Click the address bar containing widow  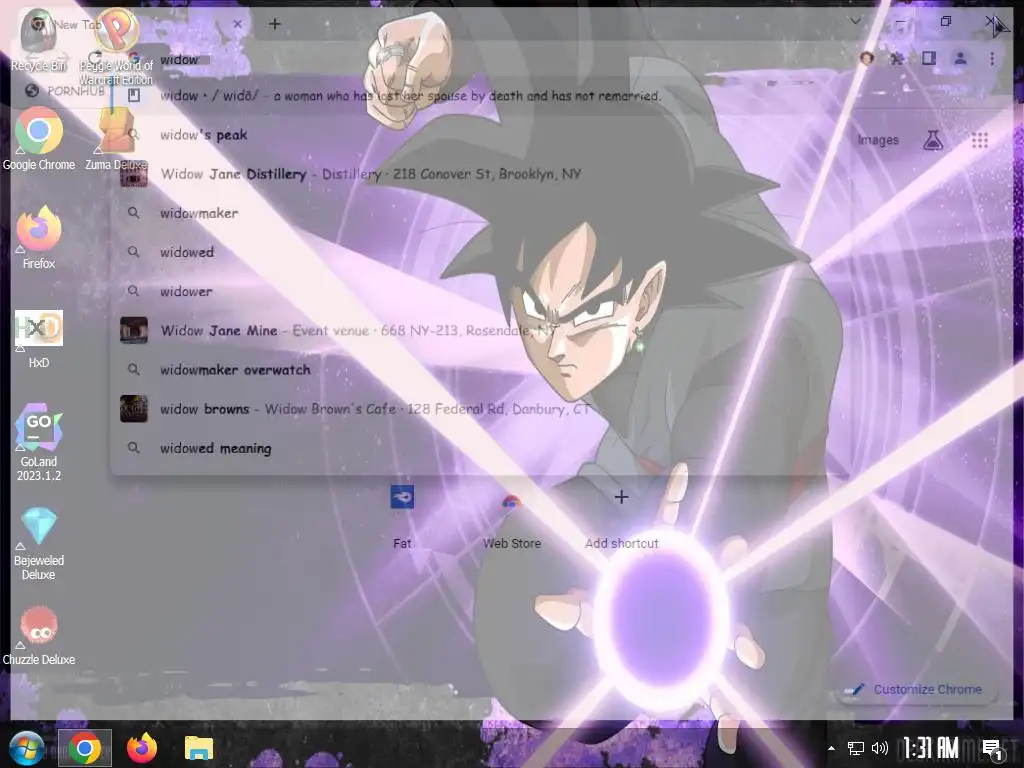pos(483,59)
